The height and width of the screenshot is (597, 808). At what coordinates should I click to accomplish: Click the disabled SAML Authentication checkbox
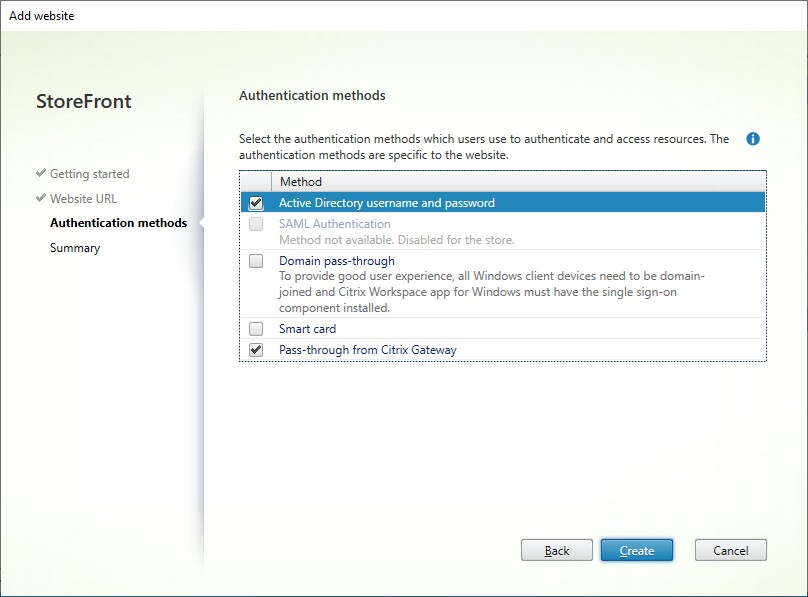(x=255, y=224)
